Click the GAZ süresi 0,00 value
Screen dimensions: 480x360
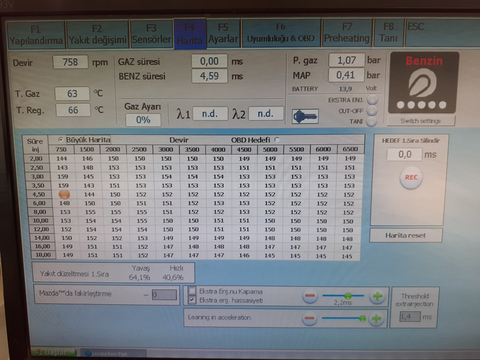click(209, 61)
